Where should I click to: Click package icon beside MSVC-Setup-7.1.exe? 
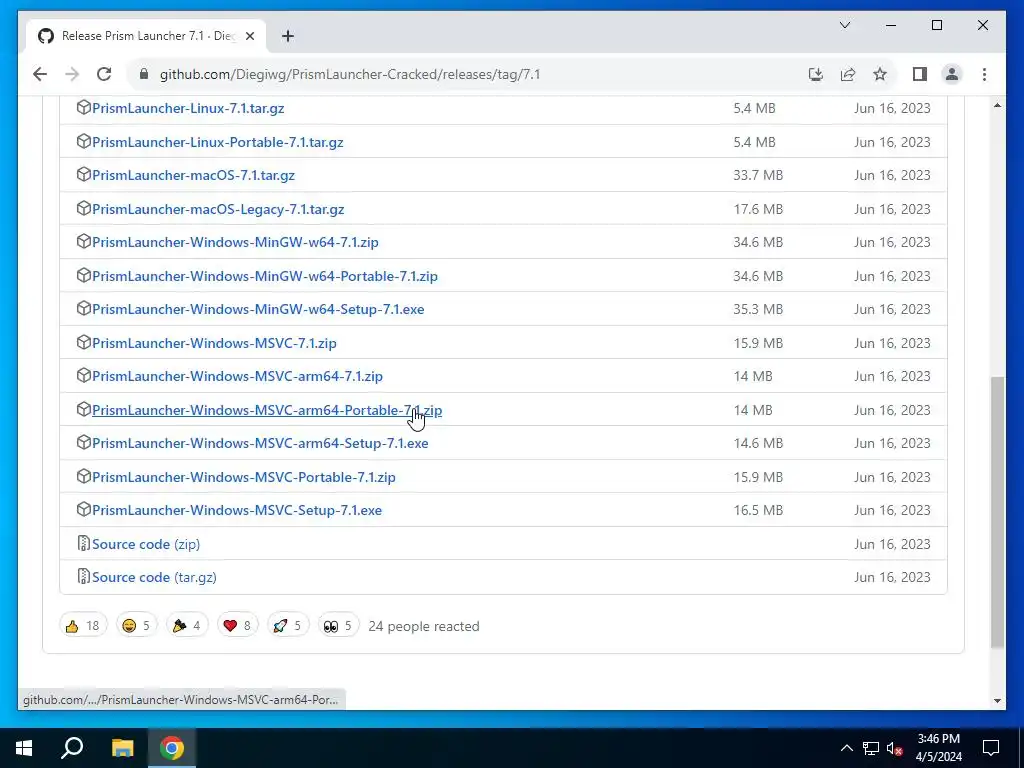coord(84,509)
